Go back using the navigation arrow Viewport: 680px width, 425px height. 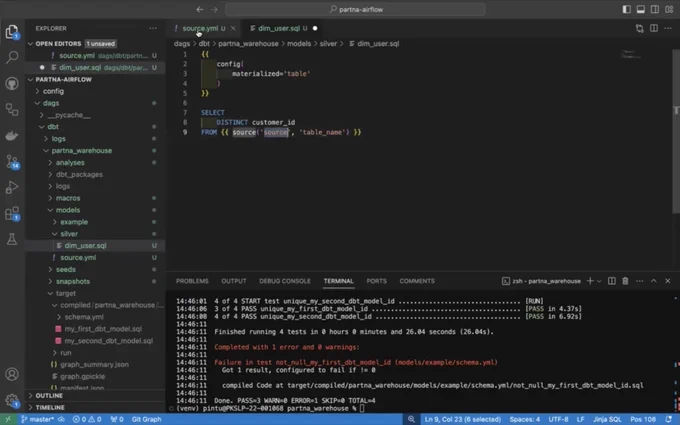click(199, 9)
